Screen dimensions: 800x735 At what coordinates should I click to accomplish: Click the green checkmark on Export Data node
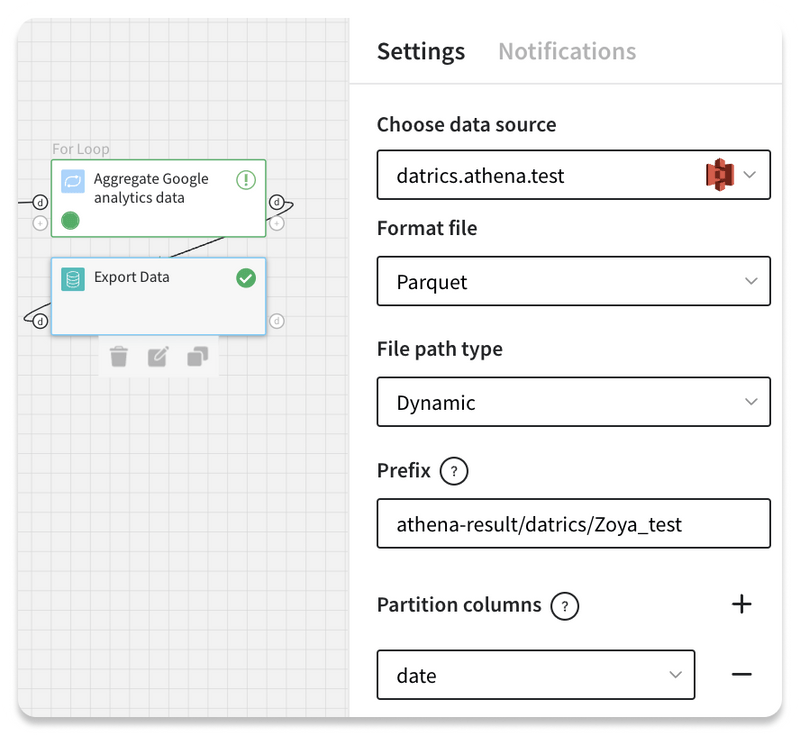click(247, 278)
